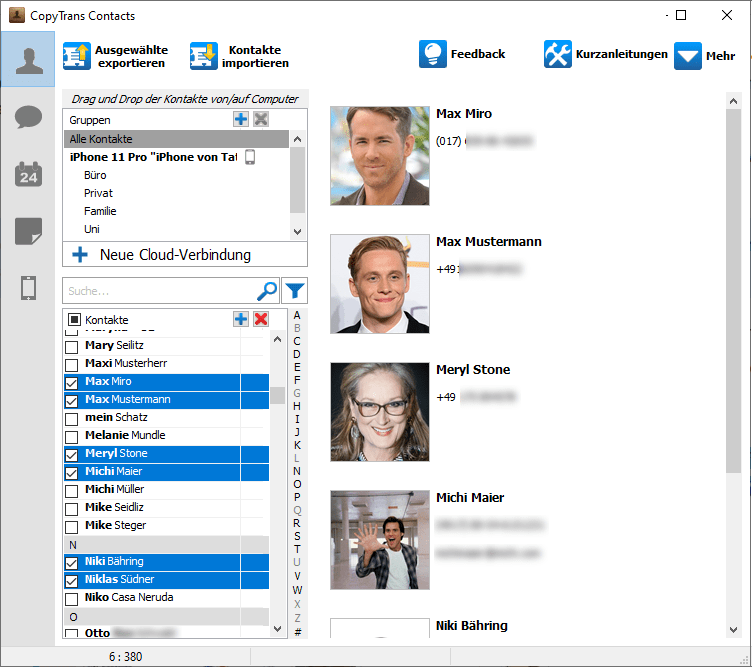752x667 pixels.
Task: Jump to # in alphabet index
Action: click(297, 632)
